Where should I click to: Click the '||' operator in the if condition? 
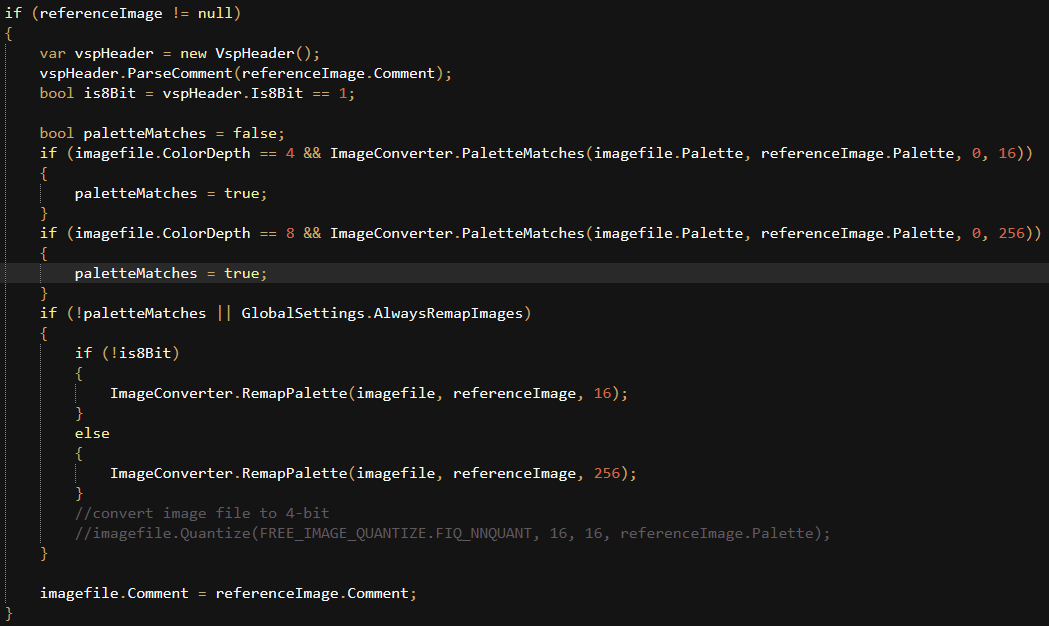coord(224,314)
